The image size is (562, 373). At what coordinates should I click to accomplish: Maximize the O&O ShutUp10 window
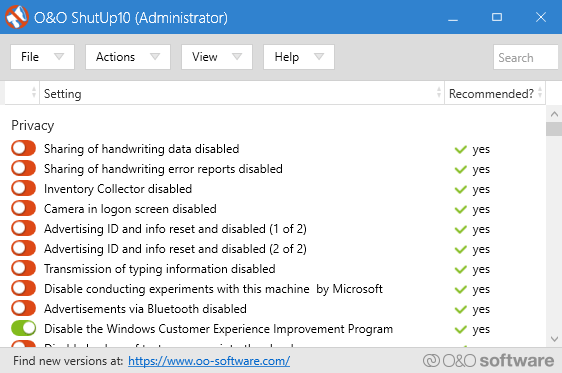click(x=497, y=17)
